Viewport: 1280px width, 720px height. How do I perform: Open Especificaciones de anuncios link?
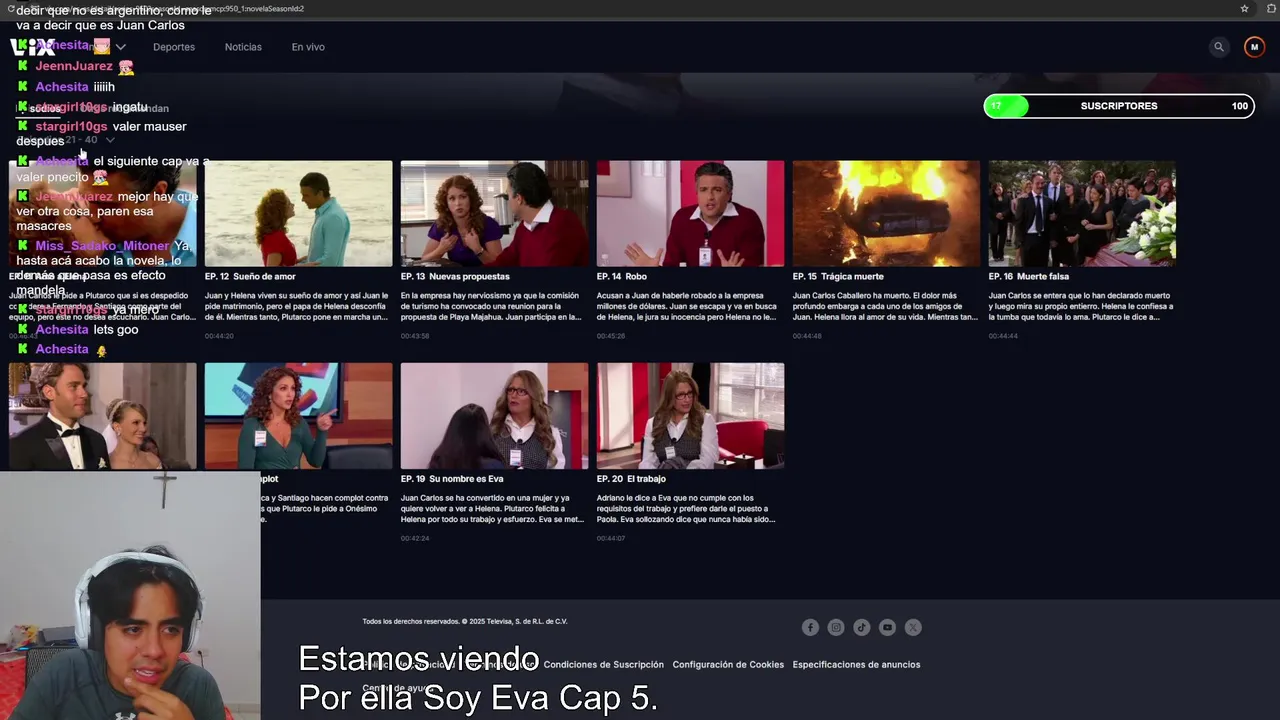(x=856, y=664)
